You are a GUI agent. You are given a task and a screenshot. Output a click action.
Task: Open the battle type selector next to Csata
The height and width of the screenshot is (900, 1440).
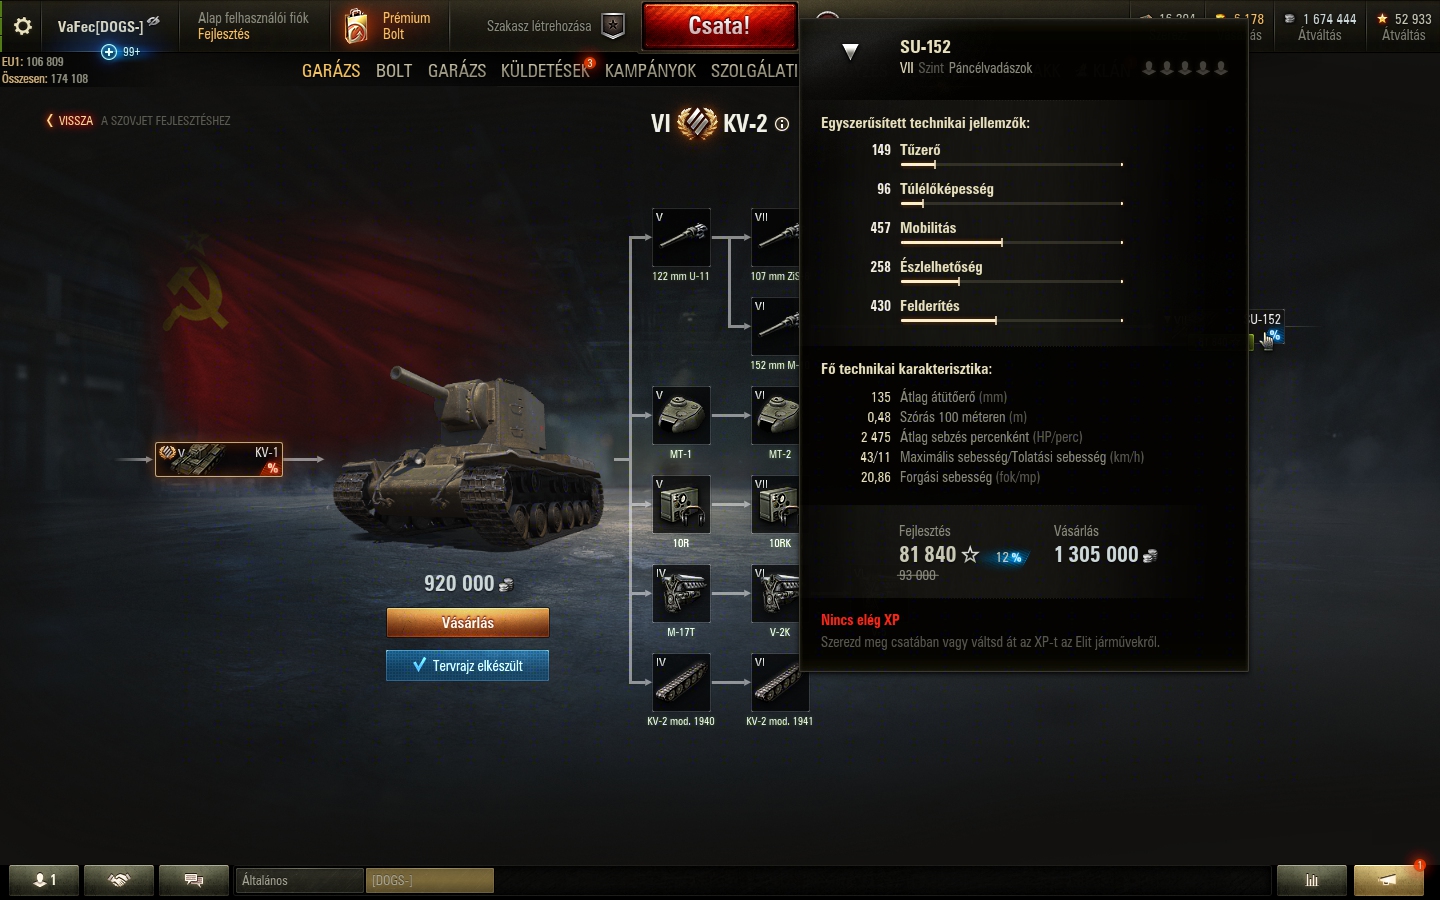[x=827, y=18]
